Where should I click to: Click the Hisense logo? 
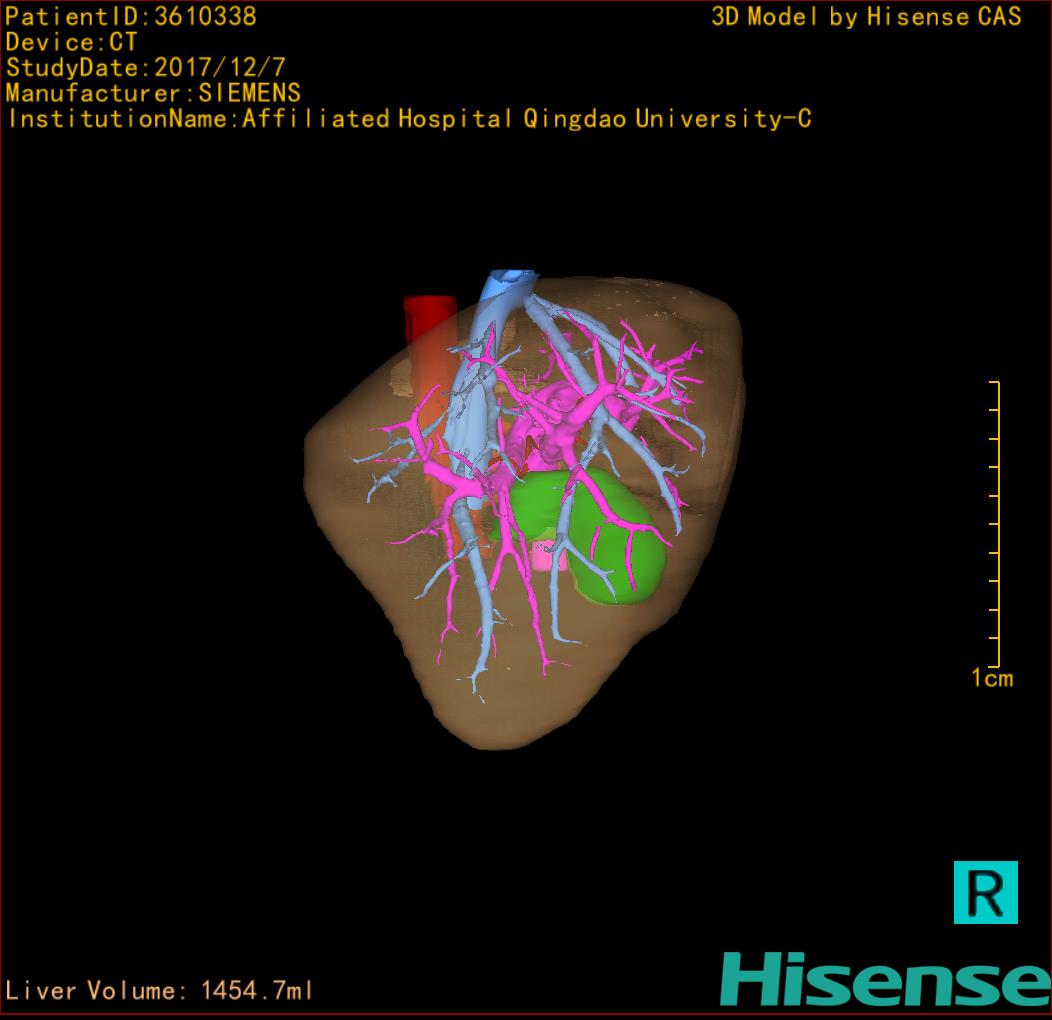pyautogui.click(x=884, y=978)
